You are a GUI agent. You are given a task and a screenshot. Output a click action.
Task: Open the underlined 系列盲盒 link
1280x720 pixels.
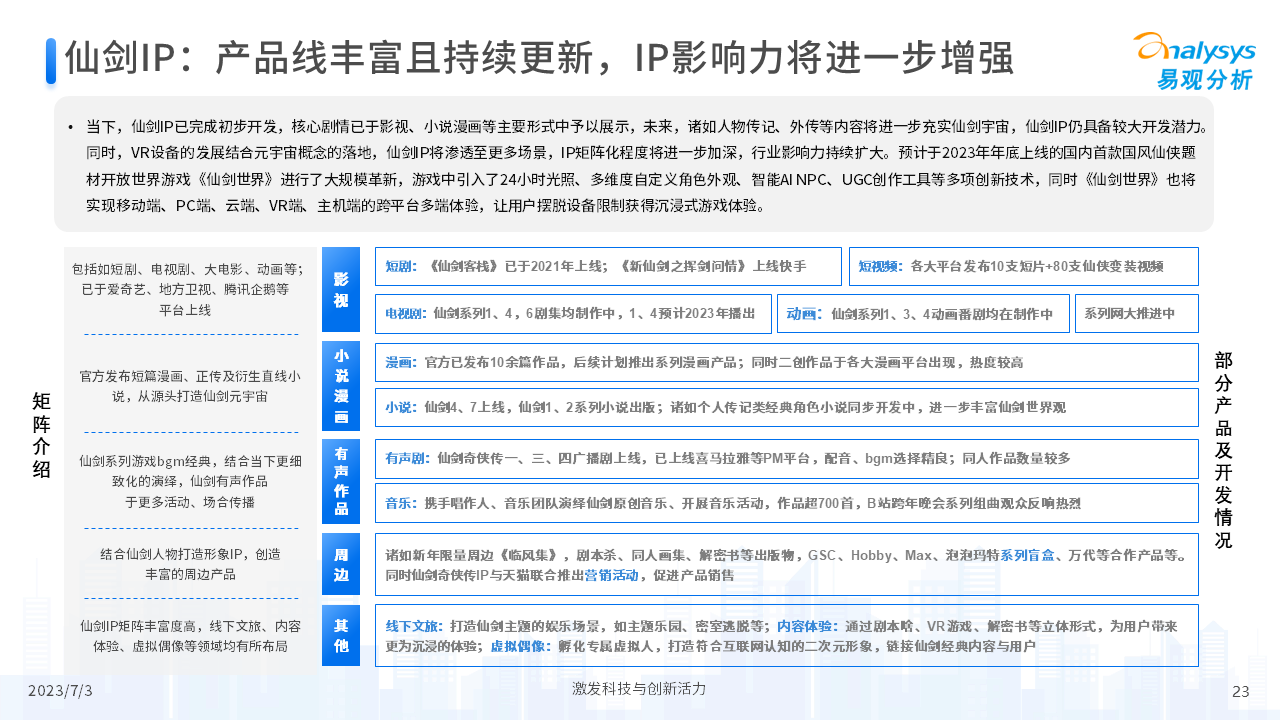tap(1029, 555)
